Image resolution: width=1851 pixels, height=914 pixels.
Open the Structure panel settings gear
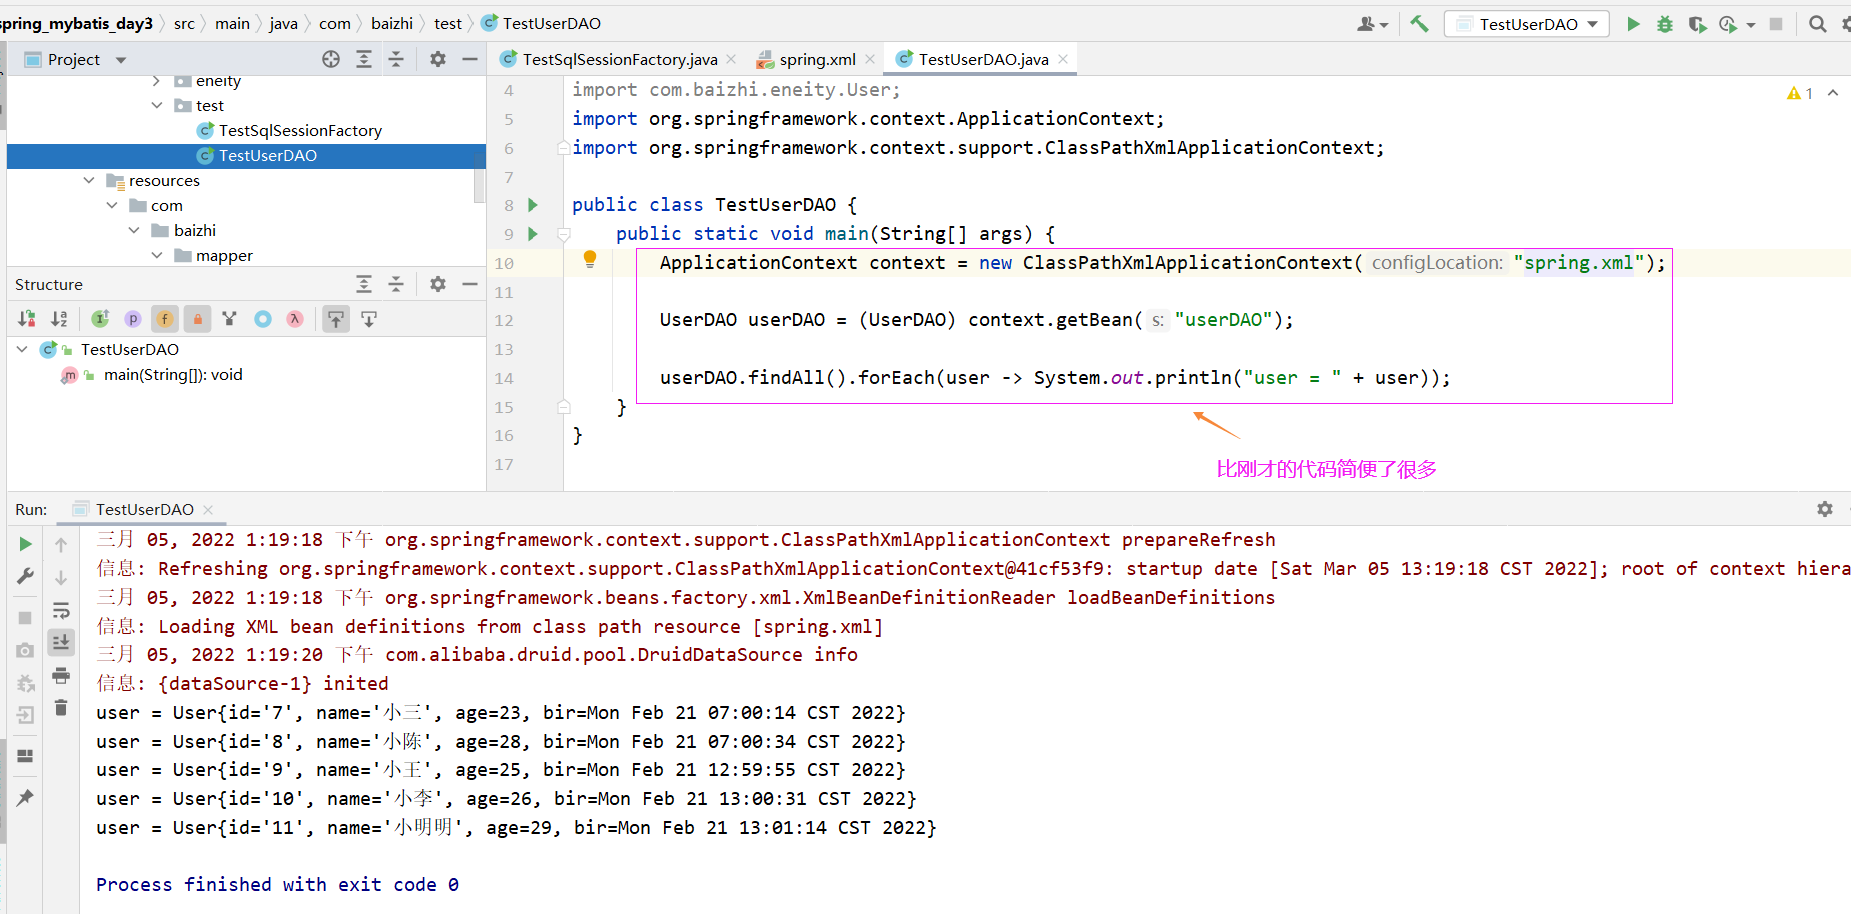(438, 284)
